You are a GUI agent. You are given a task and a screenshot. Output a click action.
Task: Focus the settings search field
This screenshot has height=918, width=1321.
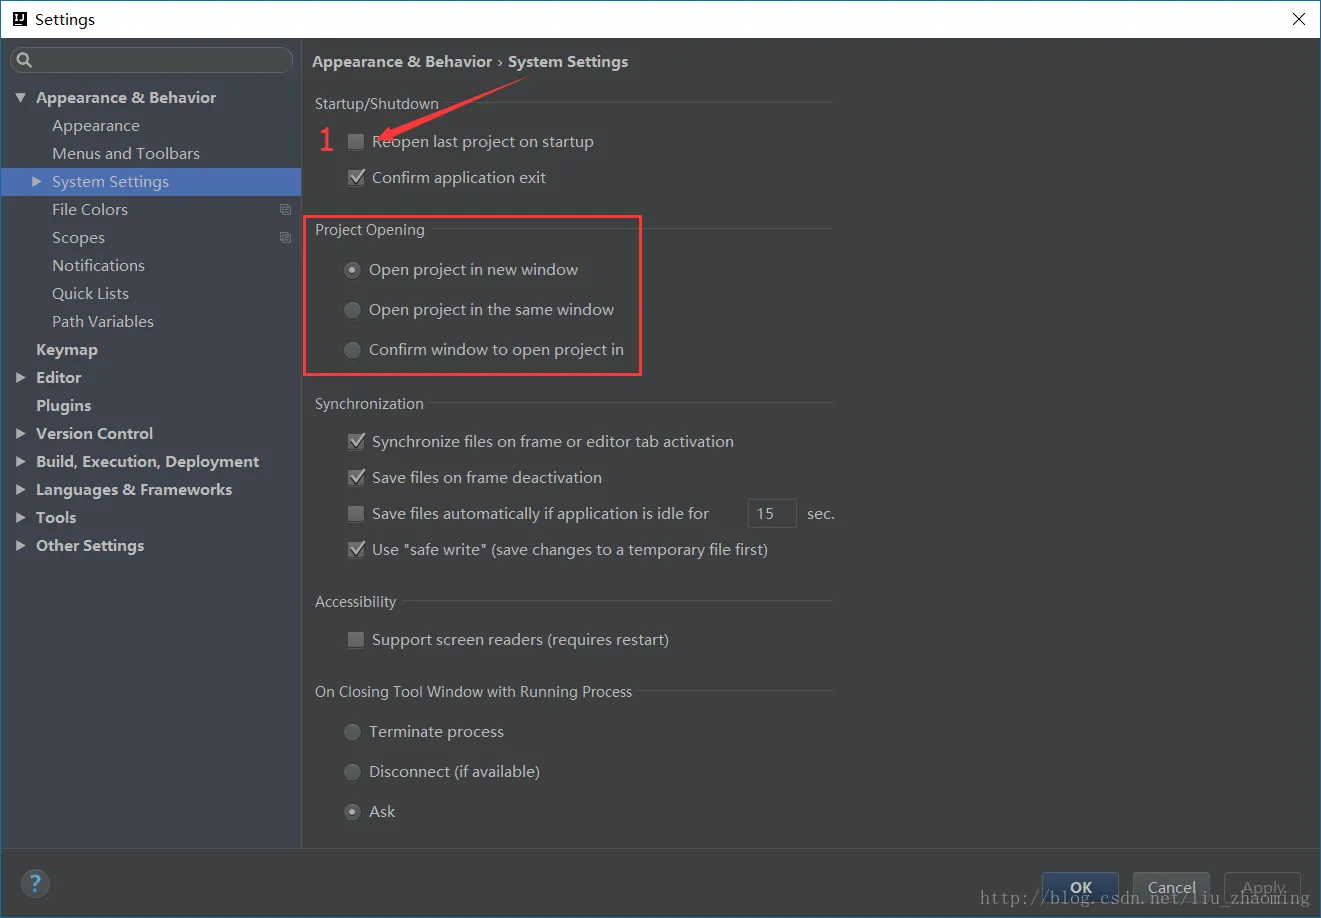pyautogui.click(x=151, y=60)
